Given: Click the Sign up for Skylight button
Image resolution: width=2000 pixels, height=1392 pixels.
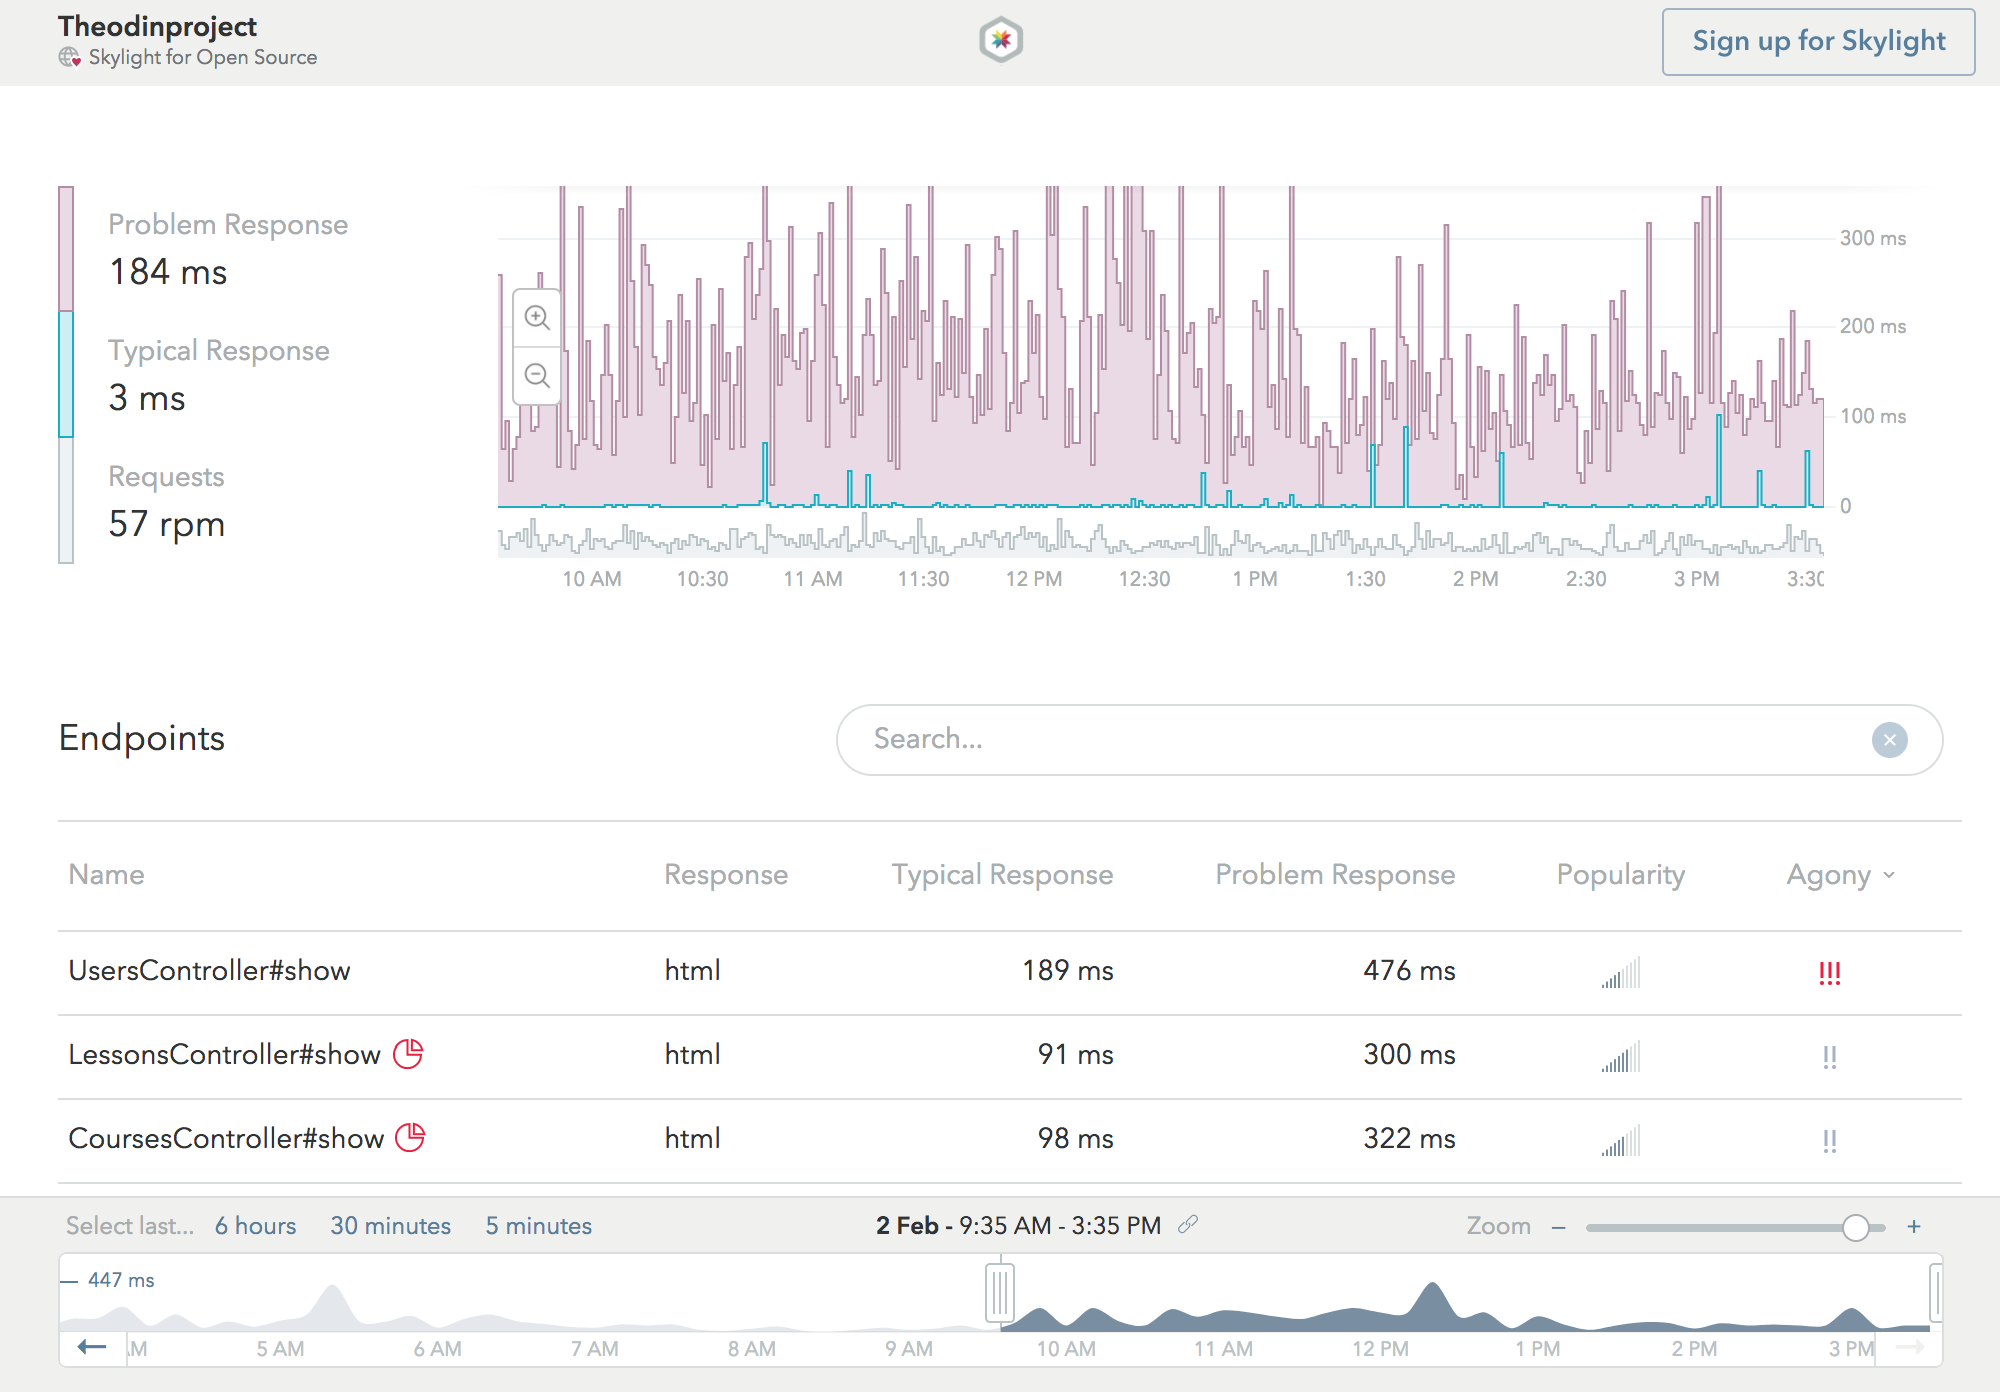Looking at the screenshot, I should pos(1817,41).
